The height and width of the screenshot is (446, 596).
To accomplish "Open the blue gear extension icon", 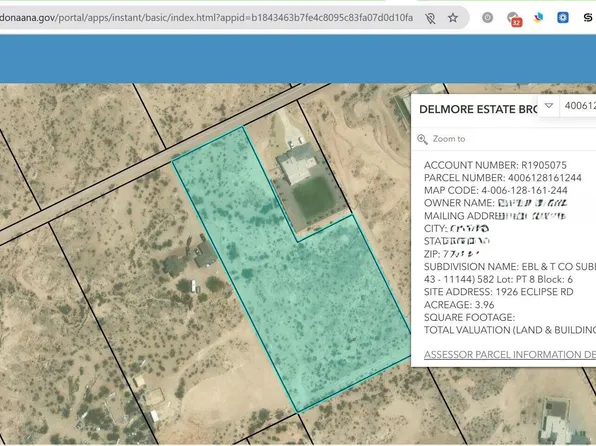I will click(x=563, y=17).
